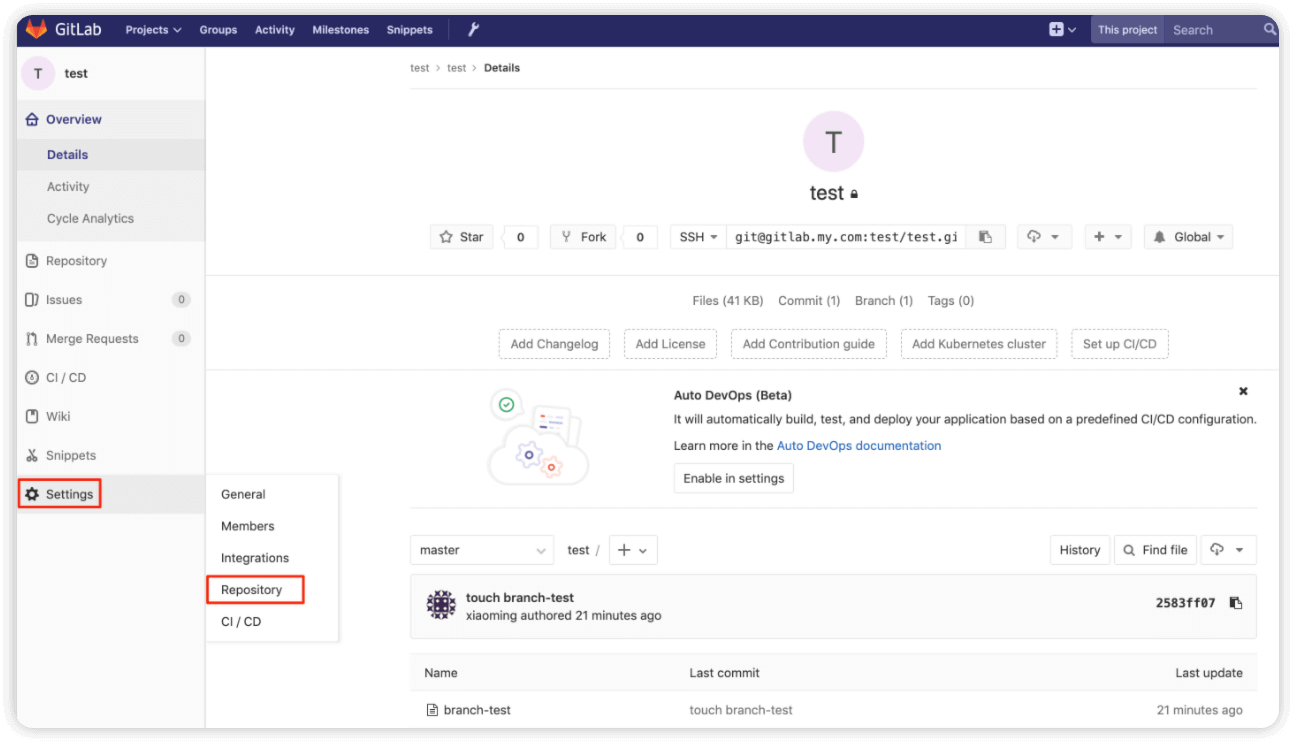This screenshot has height=743, width=1294.
Task: Open the new item plus menu in navbar
Action: [x=1062, y=30]
